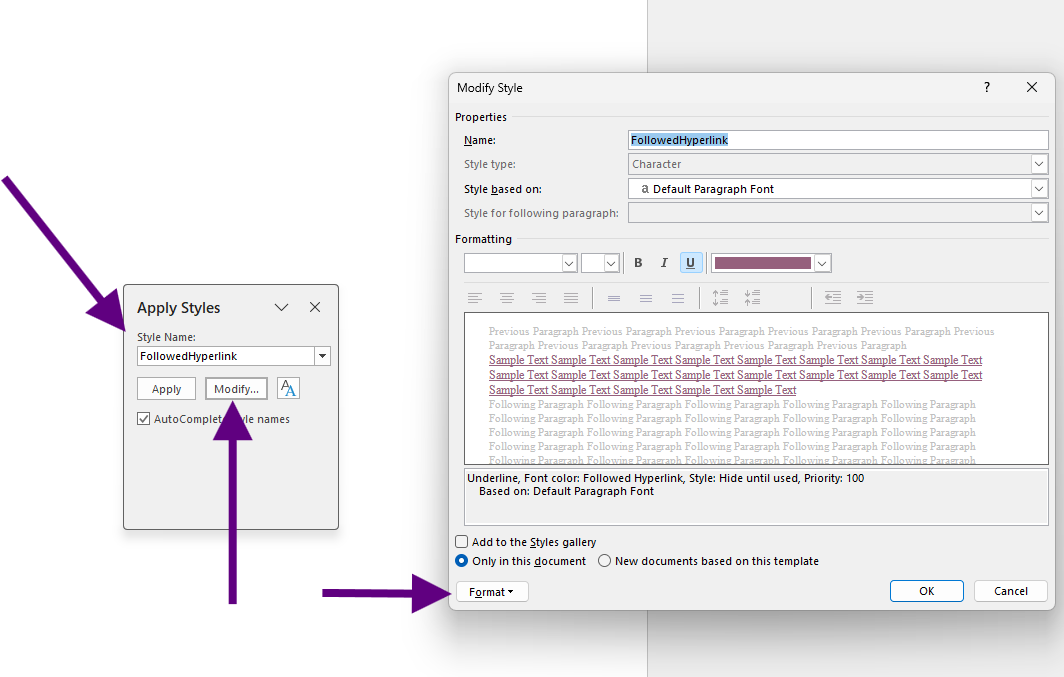This screenshot has width=1064, height=677.
Task: Close the Apply Styles pane
Action: click(315, 307)
